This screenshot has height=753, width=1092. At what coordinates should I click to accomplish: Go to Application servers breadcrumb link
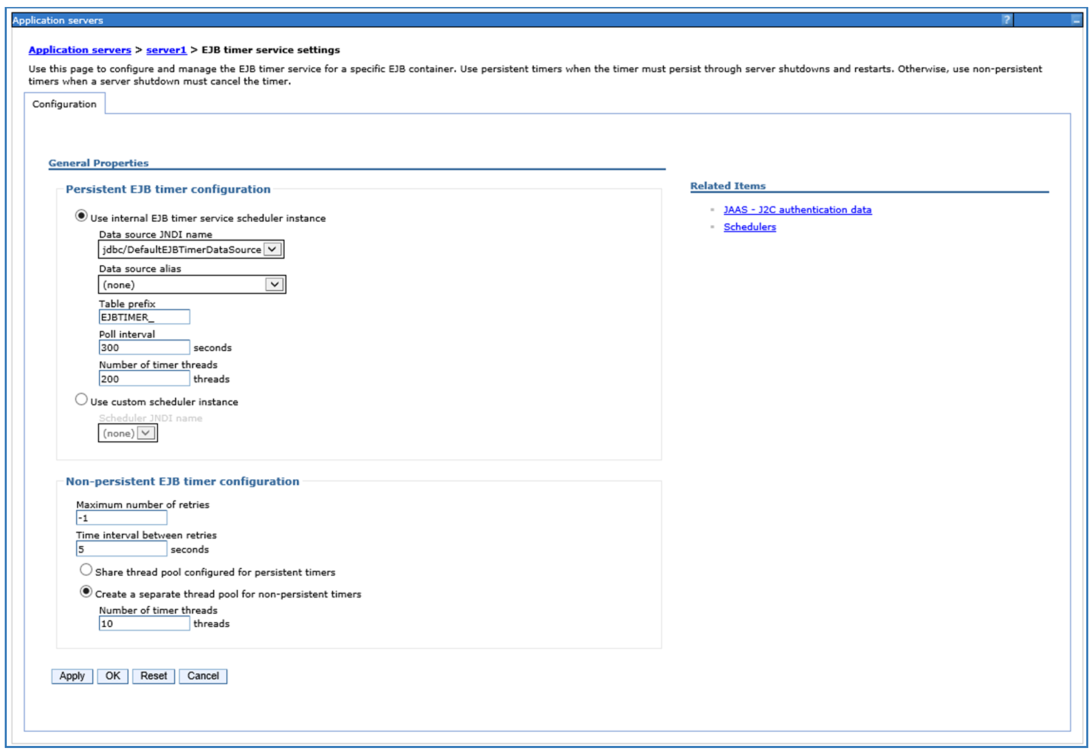(79, 50)
